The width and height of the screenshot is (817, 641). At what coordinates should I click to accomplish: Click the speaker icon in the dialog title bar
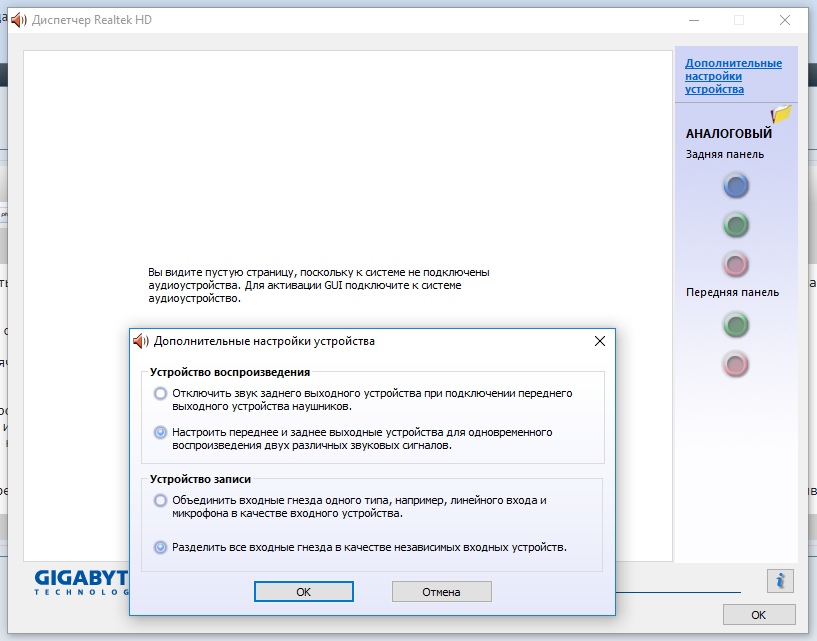[x=141, y=341]
